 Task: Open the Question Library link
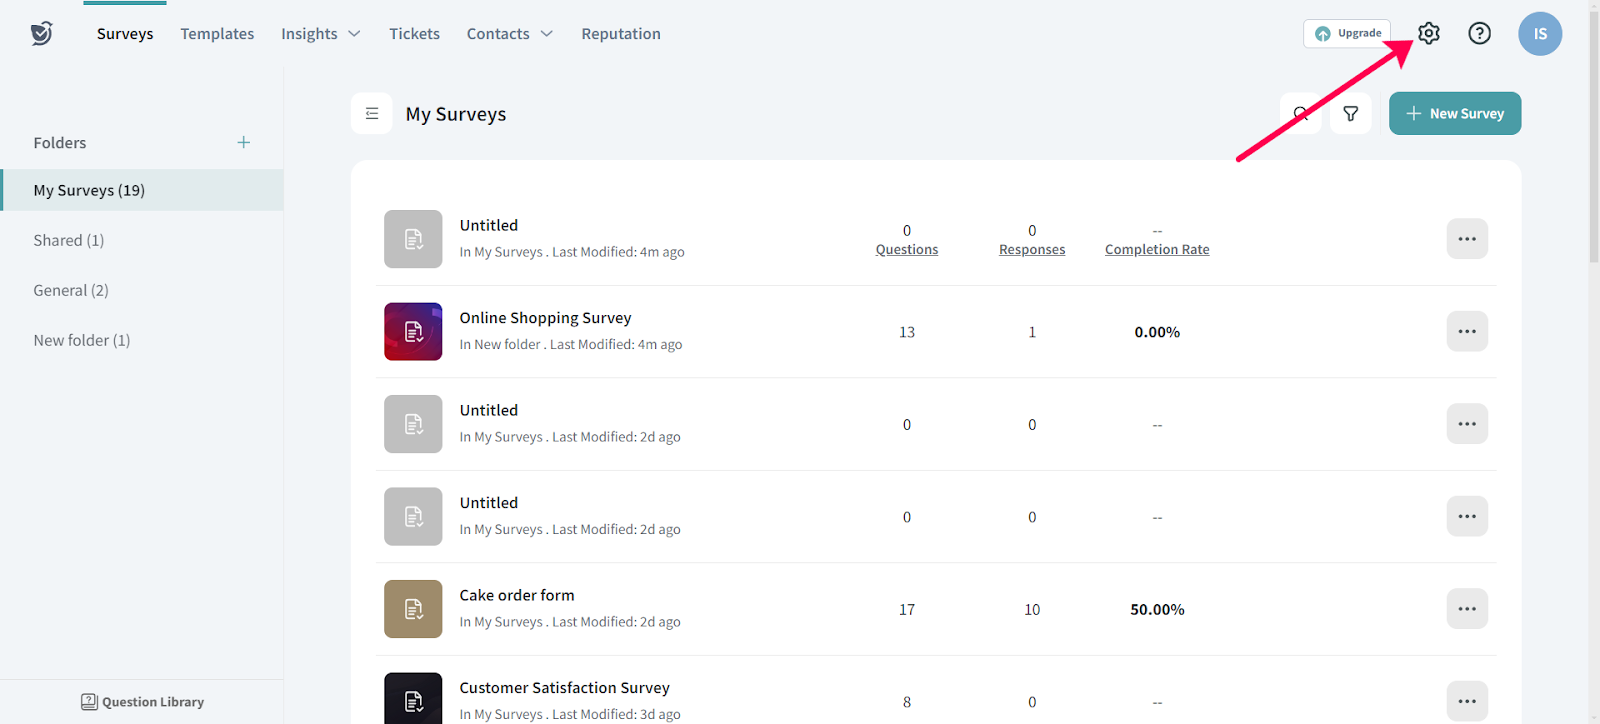click(x=142, y=702)
